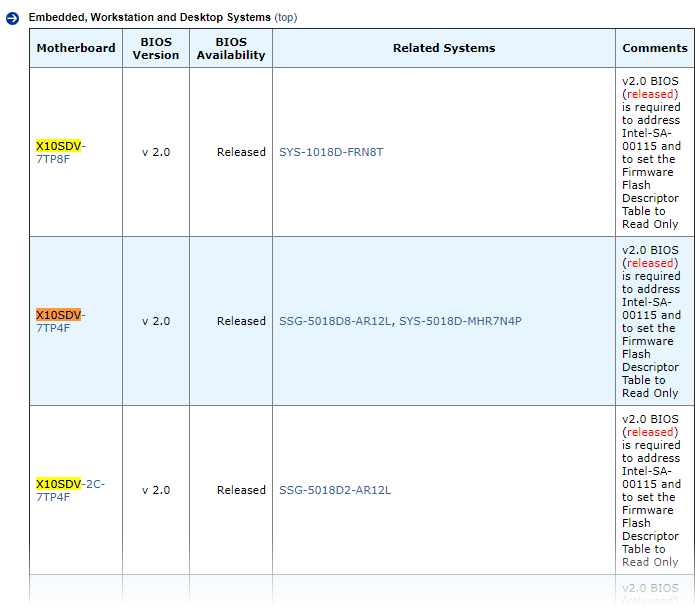Image resolution: width=695 pixels, height=607 pixels.
Task: Open the X10SDV-7TP4F motherboard link
Action: 61,321
